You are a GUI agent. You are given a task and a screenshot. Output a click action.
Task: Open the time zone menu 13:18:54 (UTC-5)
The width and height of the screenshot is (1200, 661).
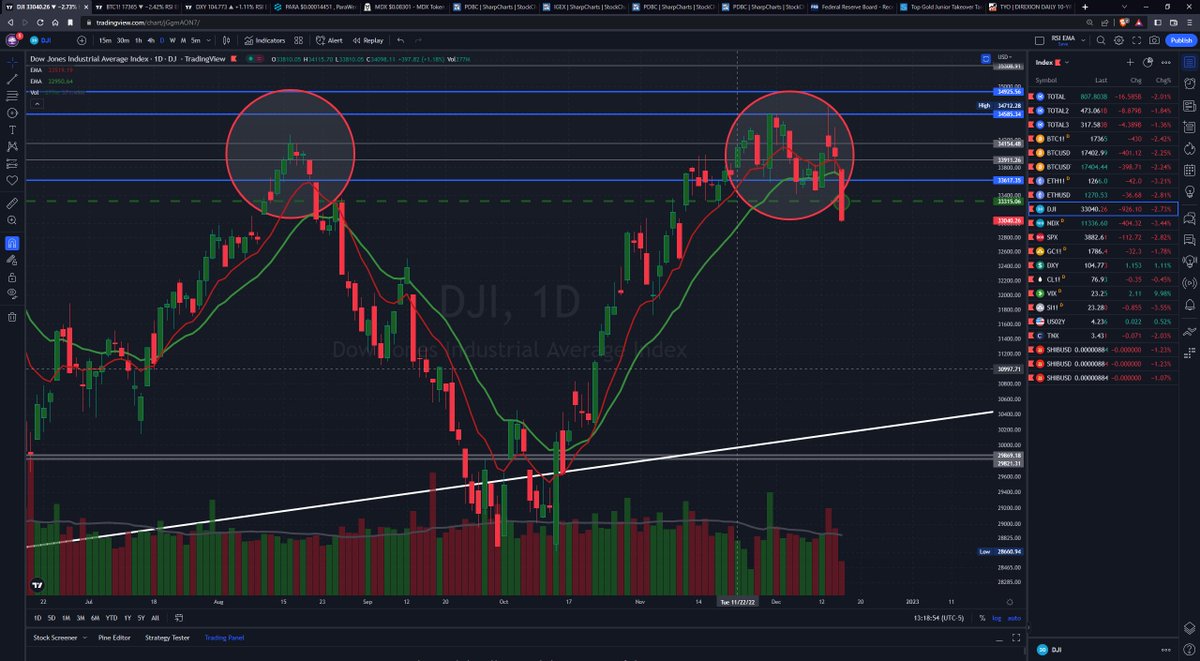(939, 618)
